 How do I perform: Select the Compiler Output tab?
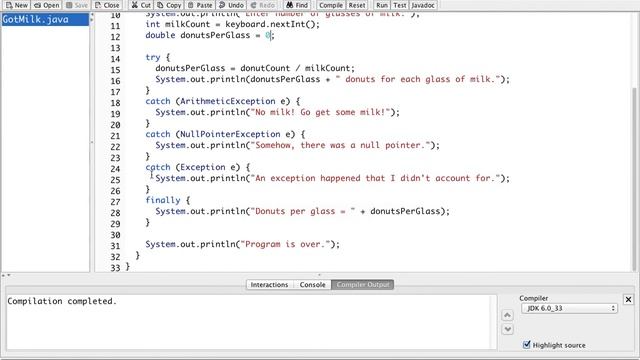click(x=363, y=284)
